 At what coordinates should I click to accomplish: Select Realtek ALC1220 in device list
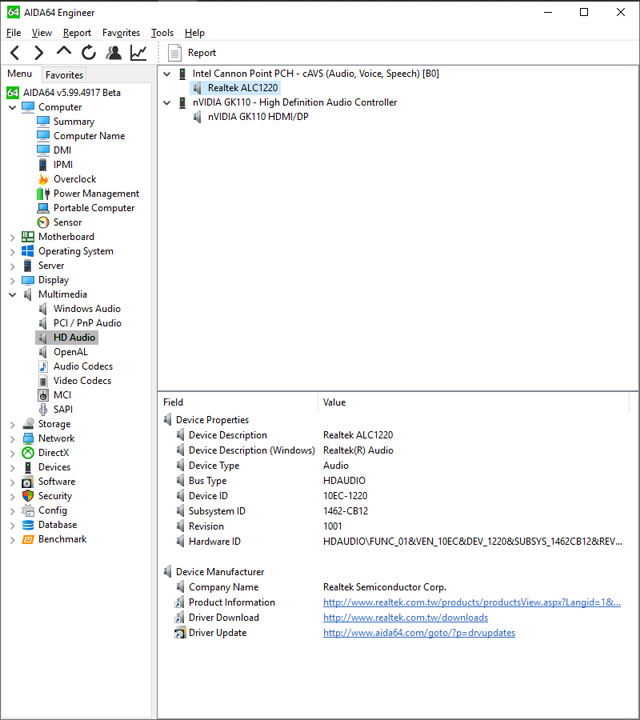point(242,88)
